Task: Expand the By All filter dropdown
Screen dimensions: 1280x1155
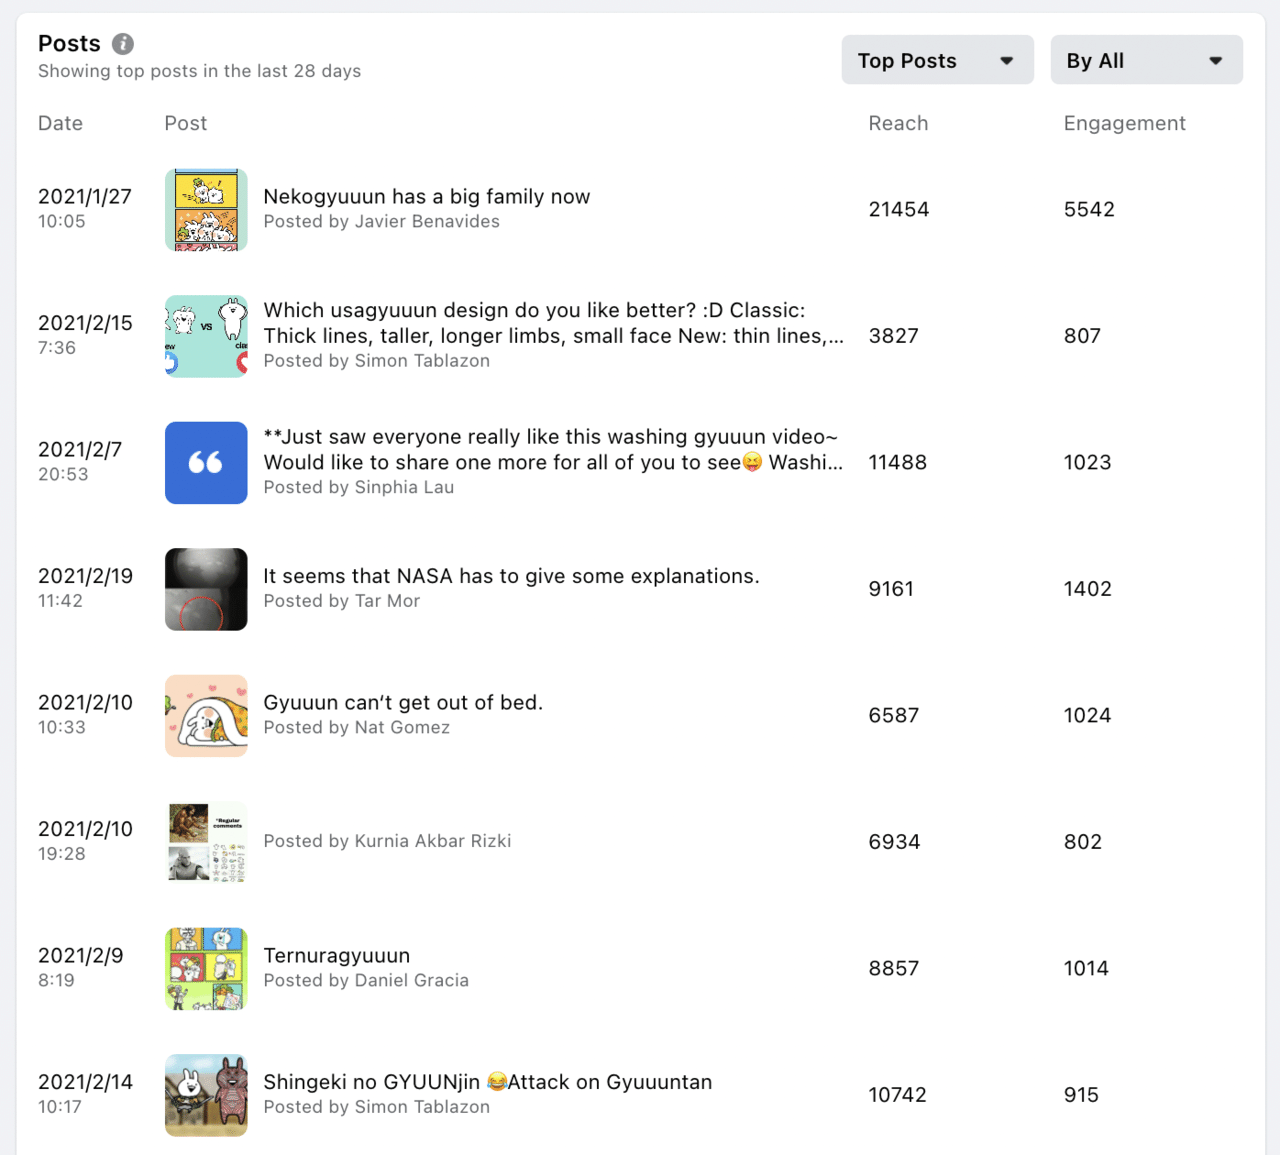Action: coord(1146,60)
